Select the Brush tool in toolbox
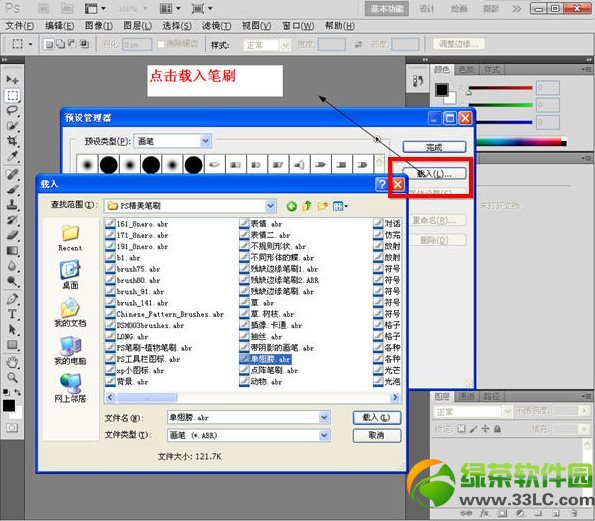 (x=12, y=189)
